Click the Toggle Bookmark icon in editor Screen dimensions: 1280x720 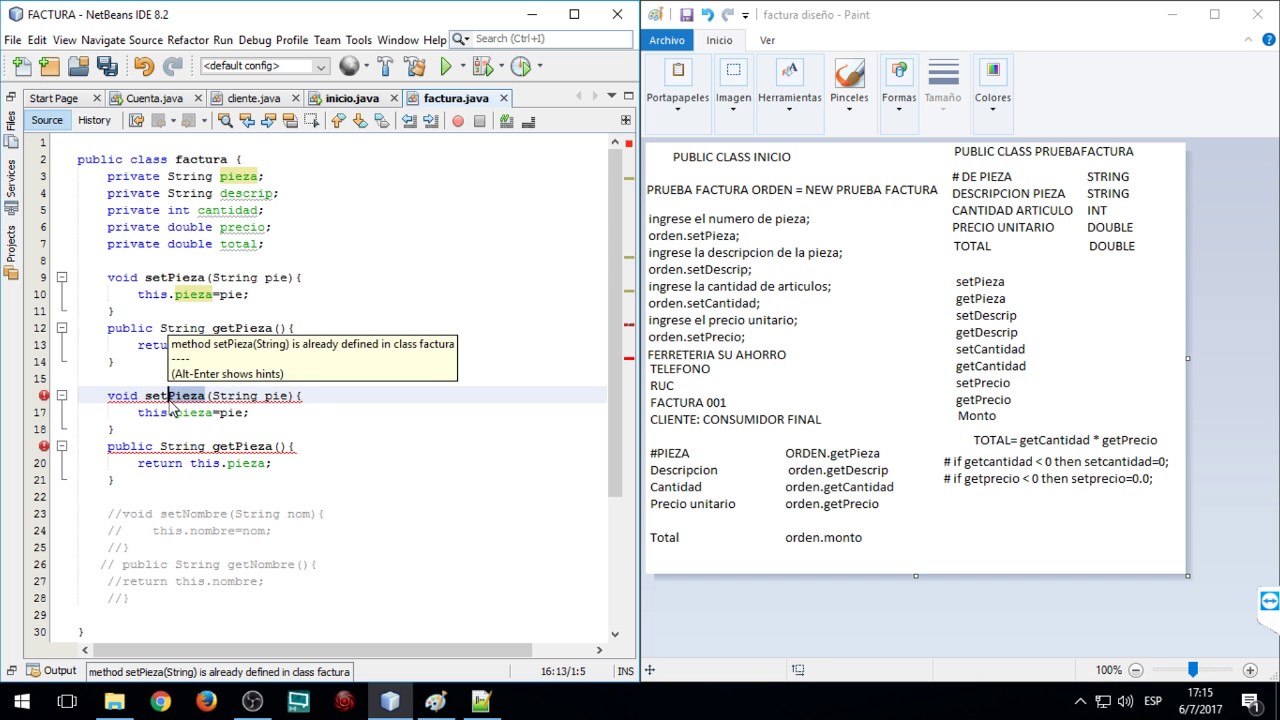coord(381,121)
